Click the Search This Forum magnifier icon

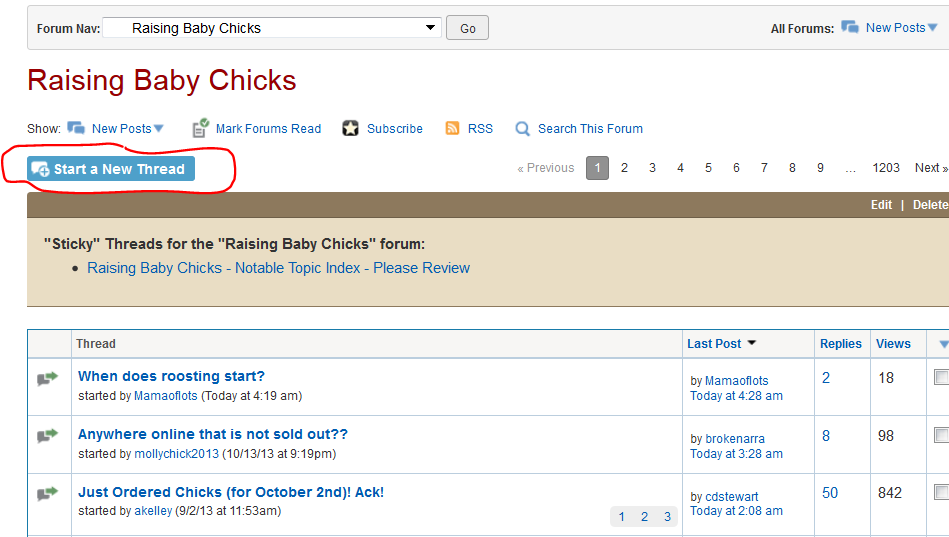click(x=522, y=128)
